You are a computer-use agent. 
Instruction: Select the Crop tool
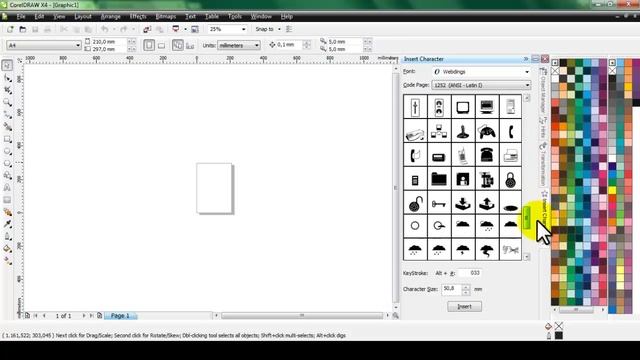pyautogui.click(x=7, y=90)
